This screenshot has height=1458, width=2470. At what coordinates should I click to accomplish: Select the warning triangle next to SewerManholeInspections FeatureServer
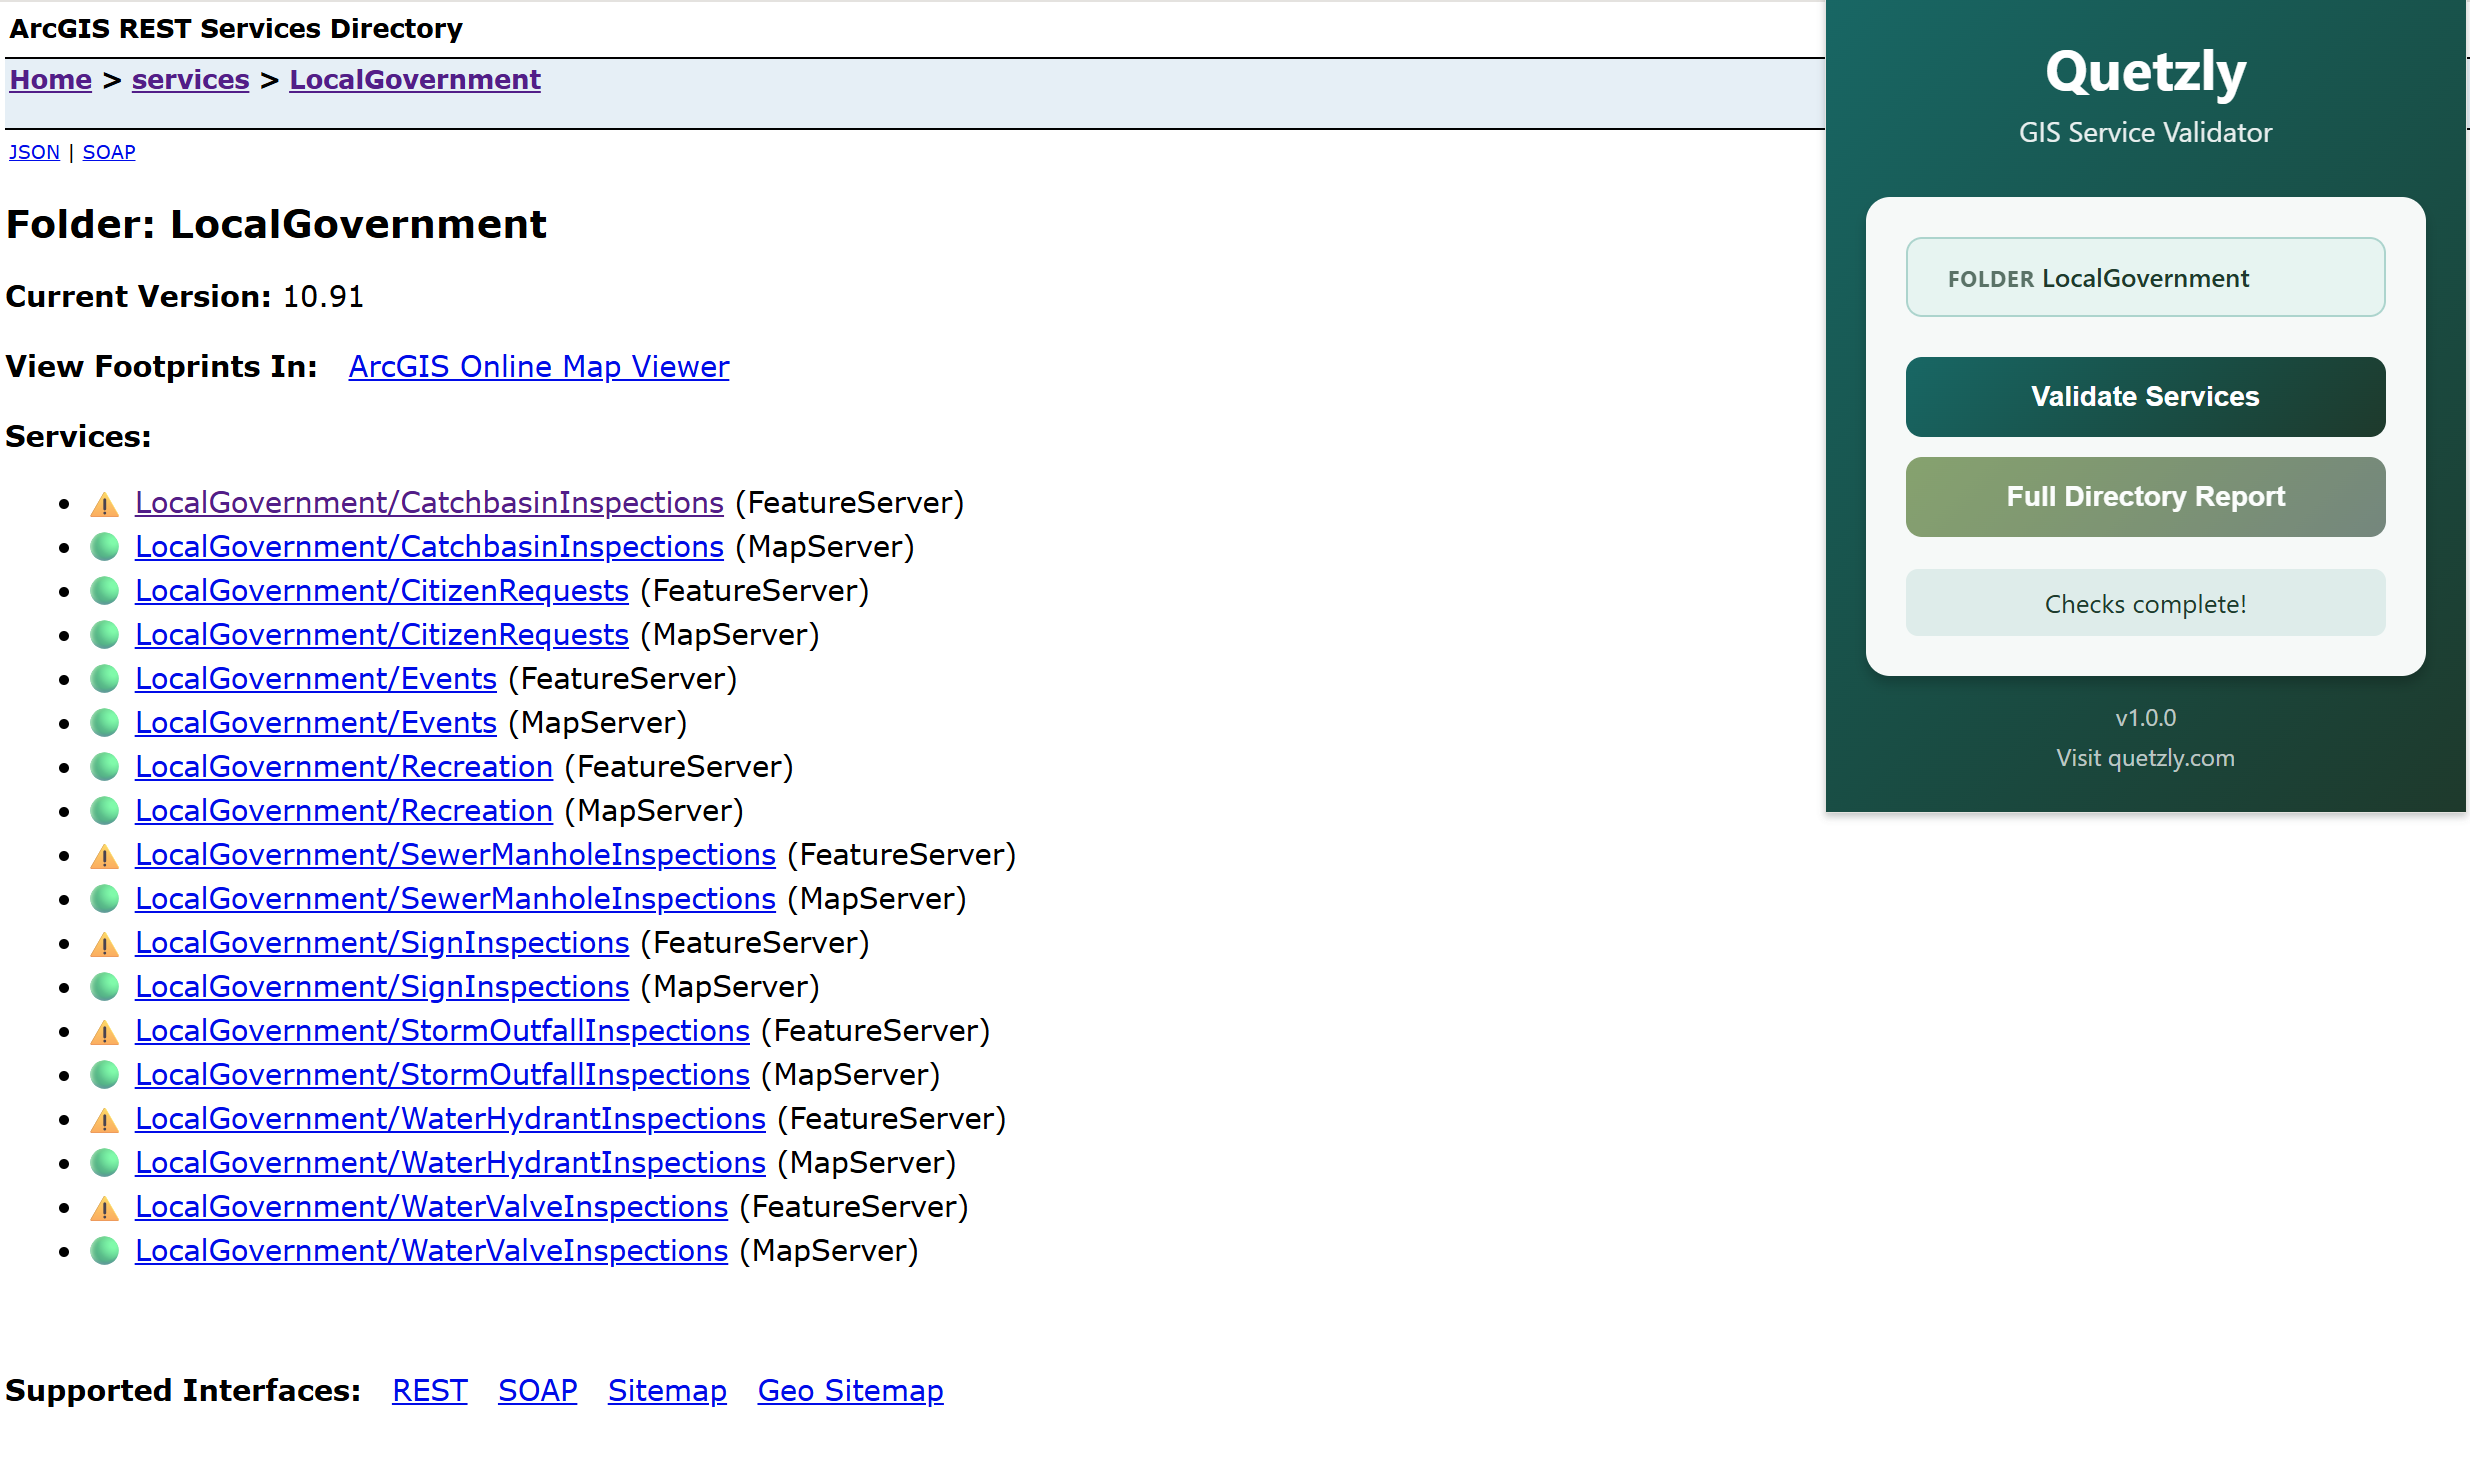coord(104,855)
